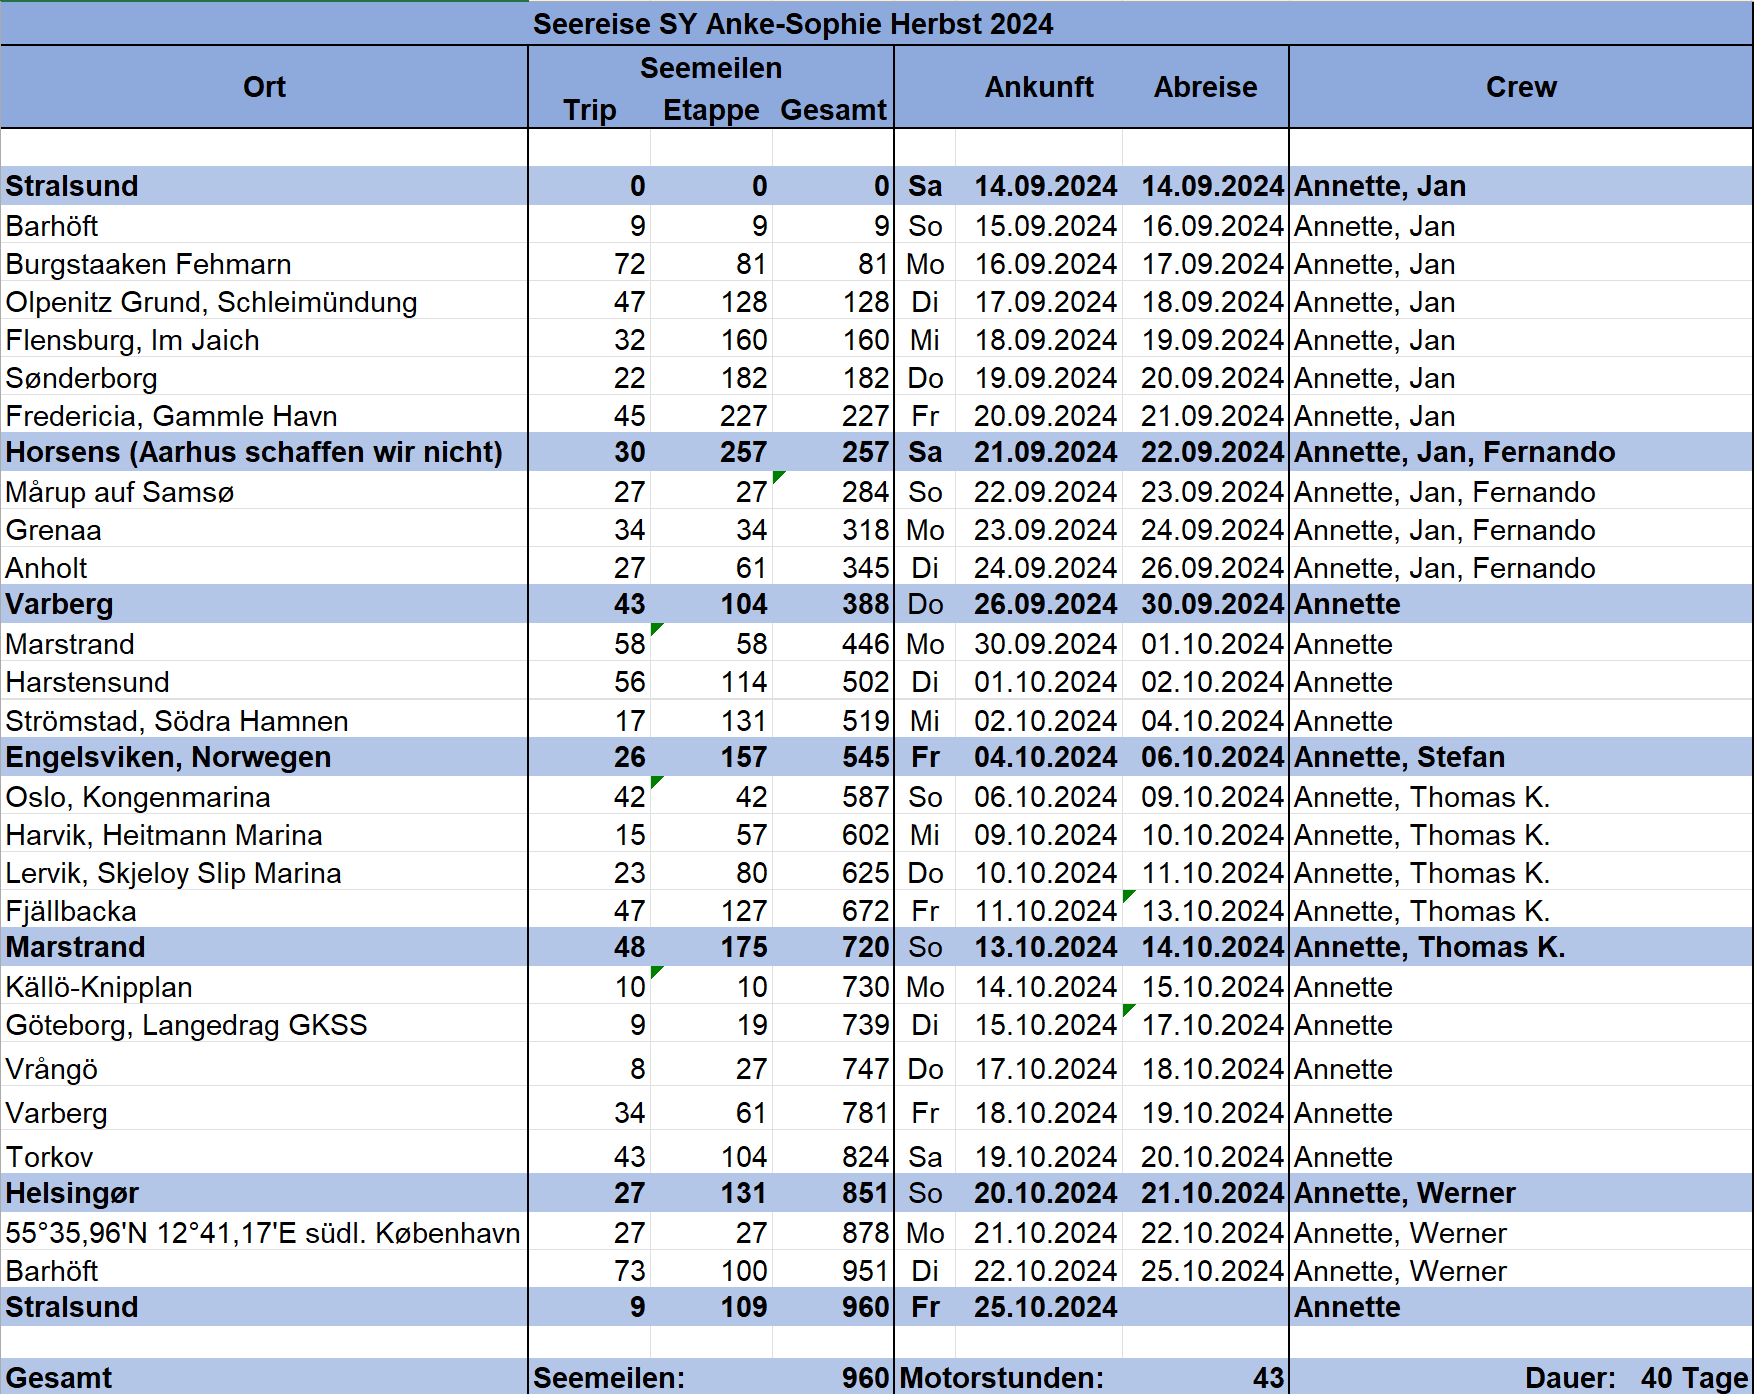
Task: Select the "40 Tage" duration cell
Action: coord(1693,1377)
